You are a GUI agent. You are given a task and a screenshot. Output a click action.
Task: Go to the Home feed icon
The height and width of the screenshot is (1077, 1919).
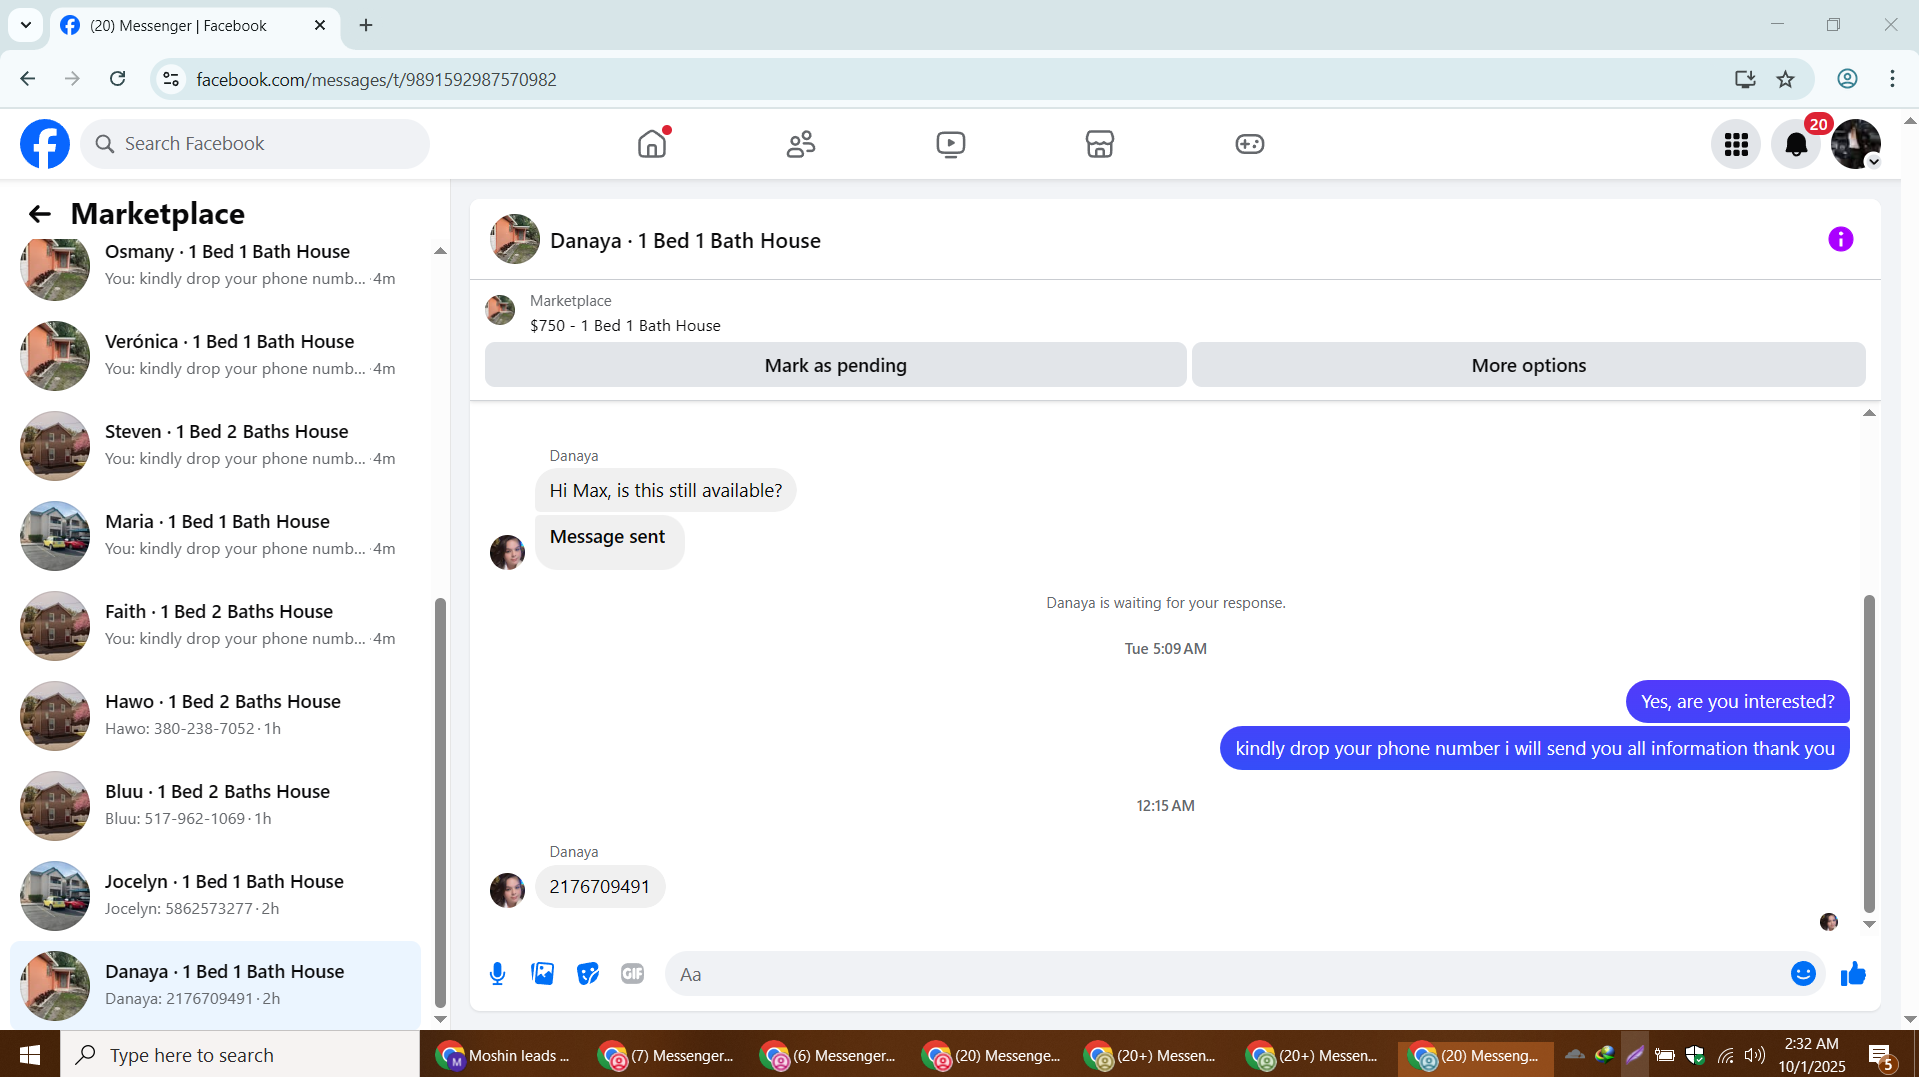(x=652, y=144)
